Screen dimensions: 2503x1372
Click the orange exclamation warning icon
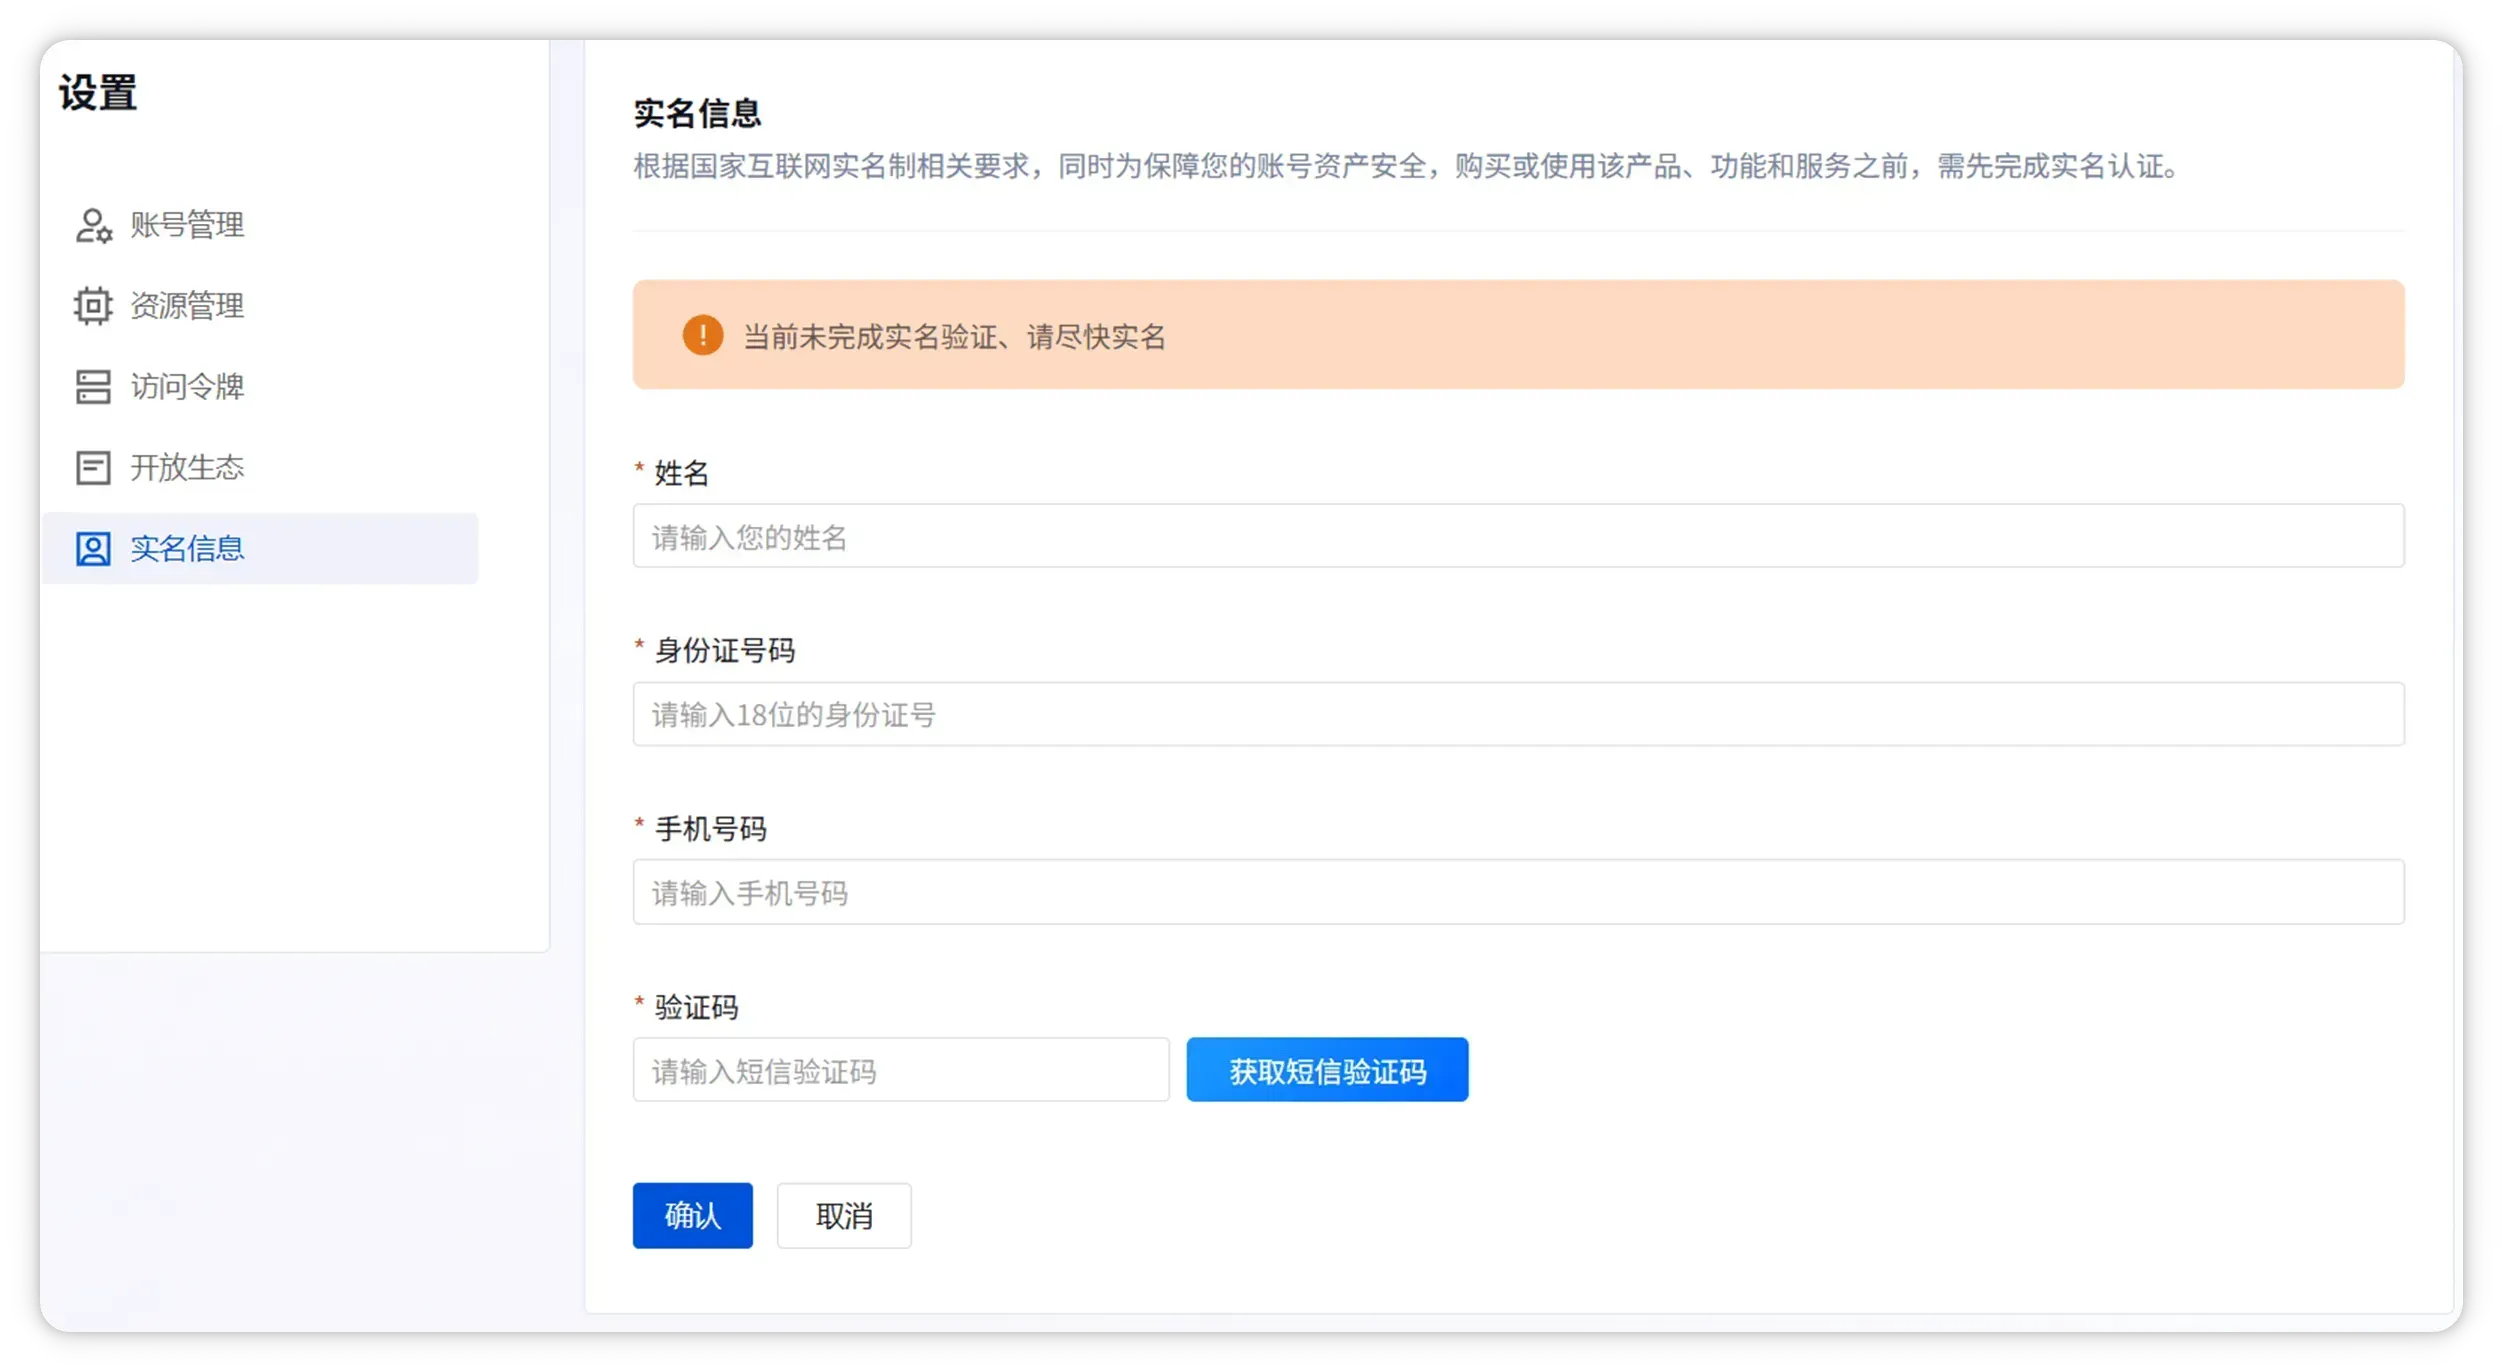point(702,335)
